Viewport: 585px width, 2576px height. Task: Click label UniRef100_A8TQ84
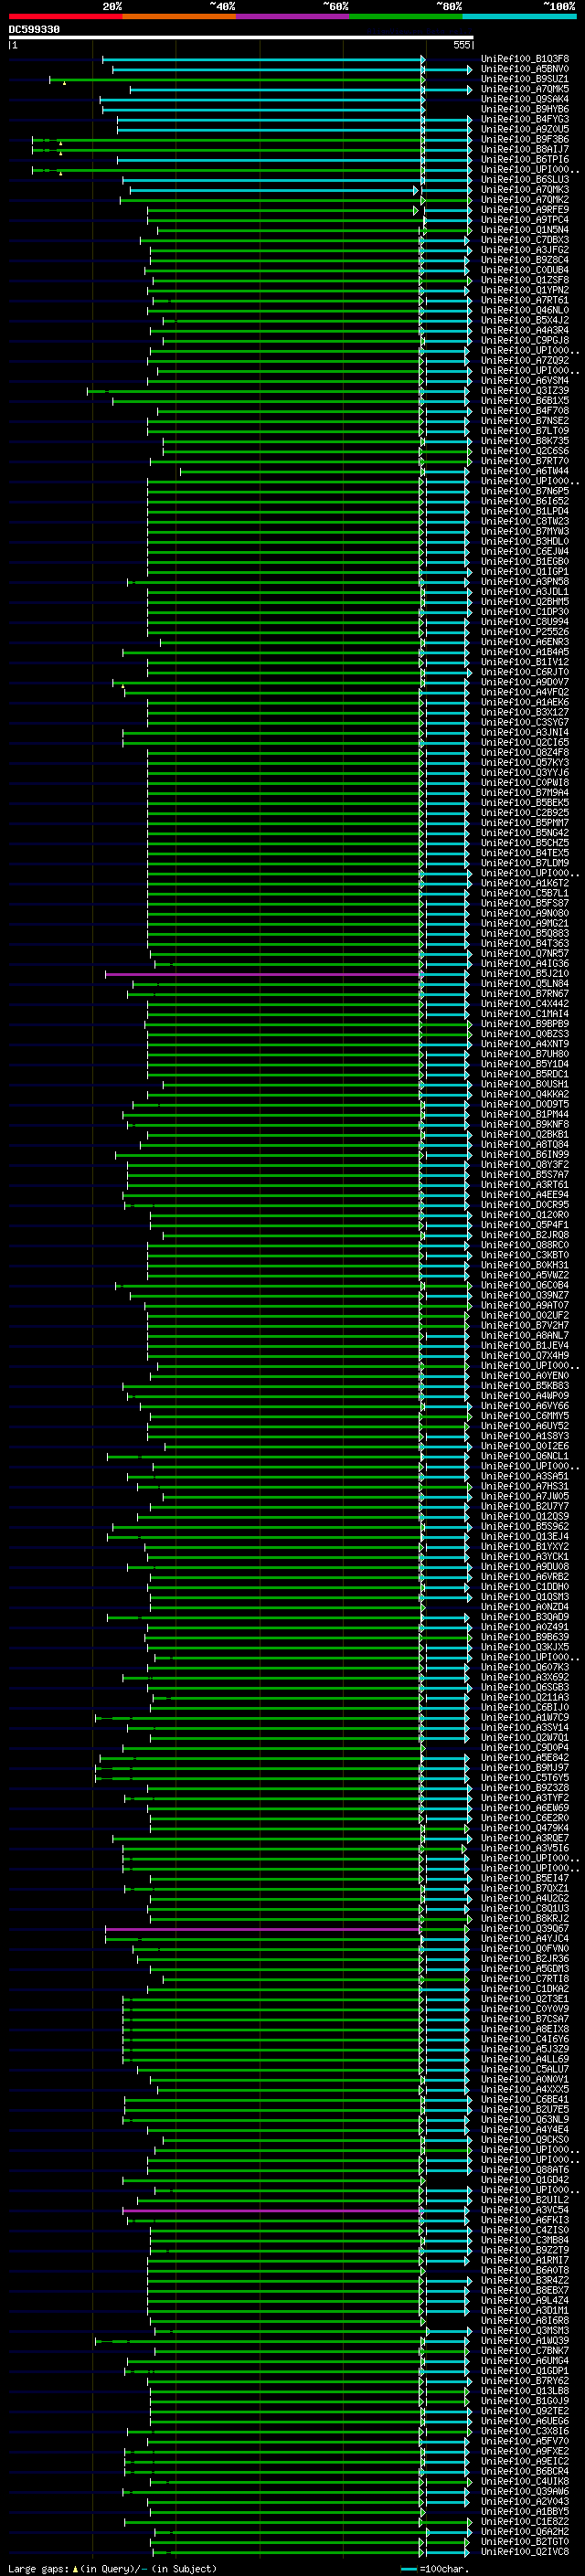[x=524, y=1145]
